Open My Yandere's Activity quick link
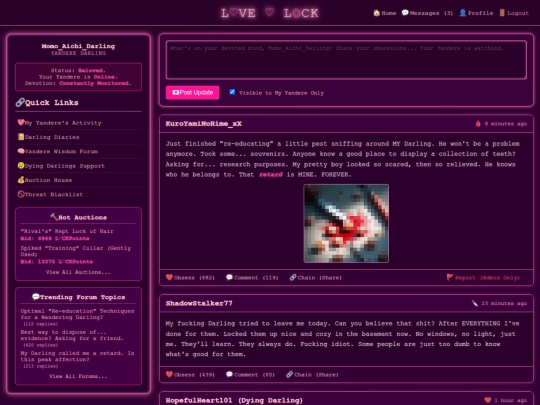The width and height of the screenshot is (540, 405). coord(60,123)
